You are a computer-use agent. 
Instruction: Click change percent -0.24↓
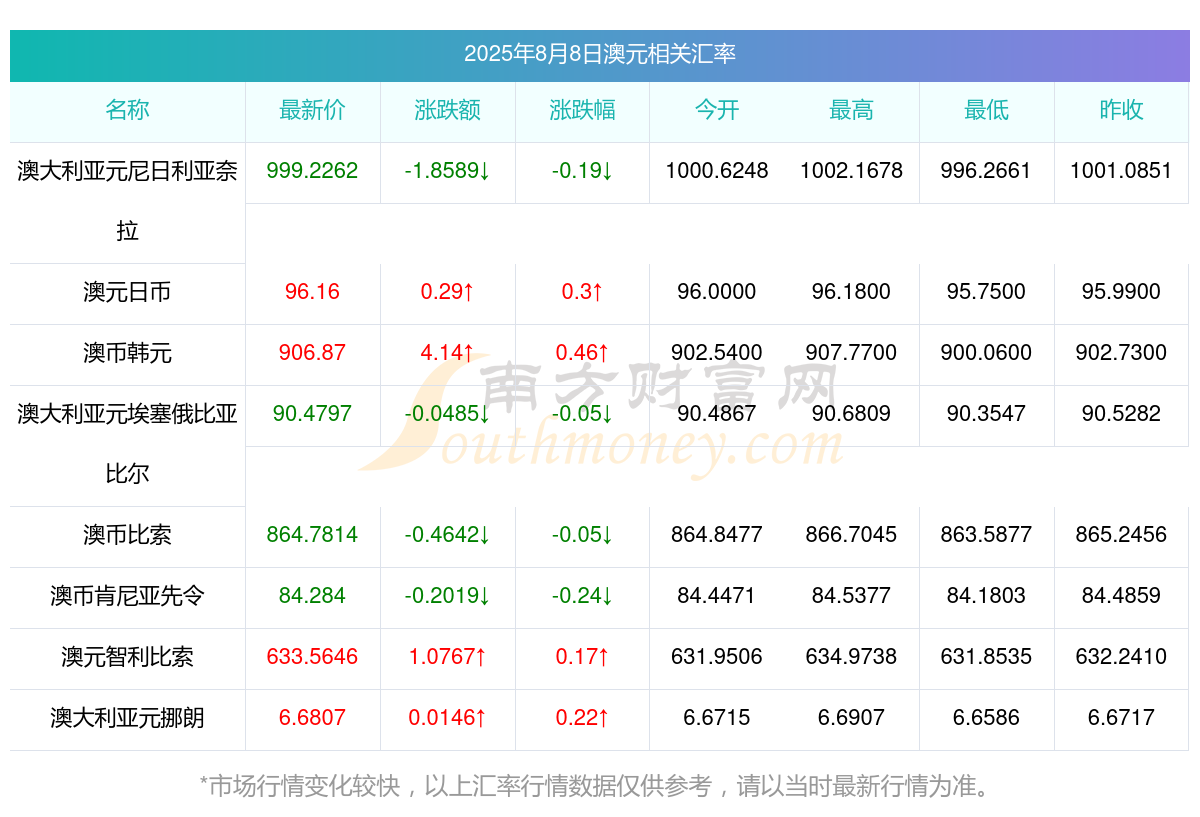(583, 596)
